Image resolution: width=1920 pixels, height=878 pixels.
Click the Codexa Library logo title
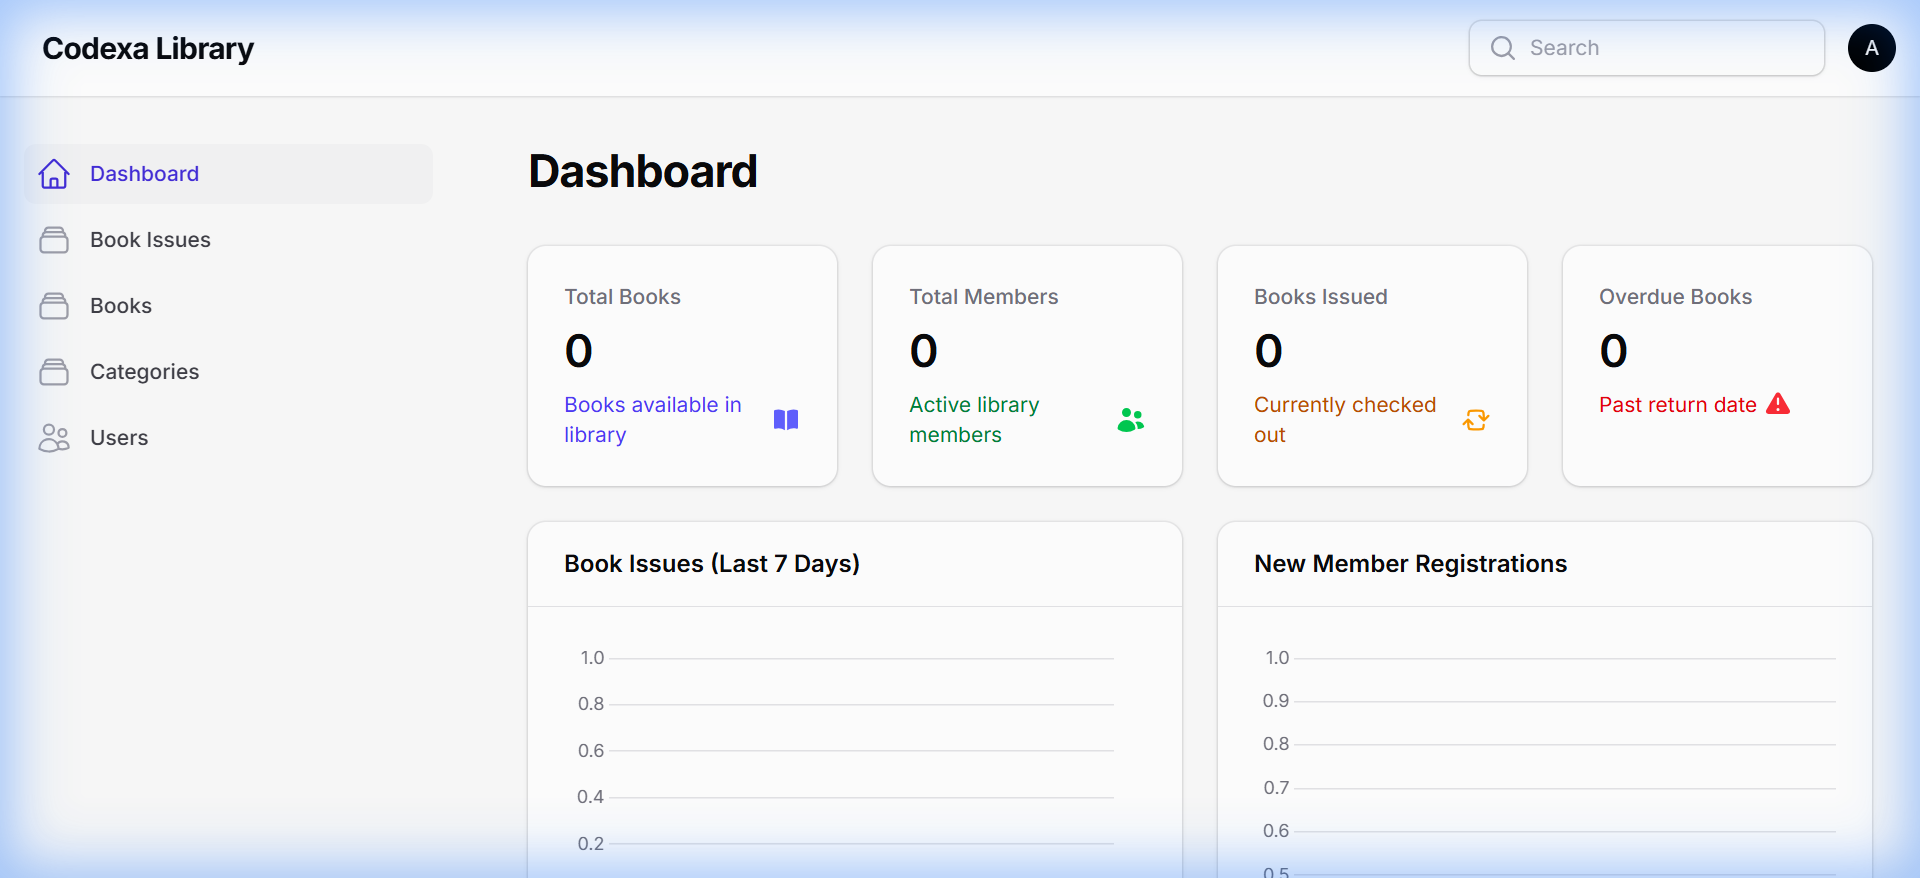tap(148, 48)
